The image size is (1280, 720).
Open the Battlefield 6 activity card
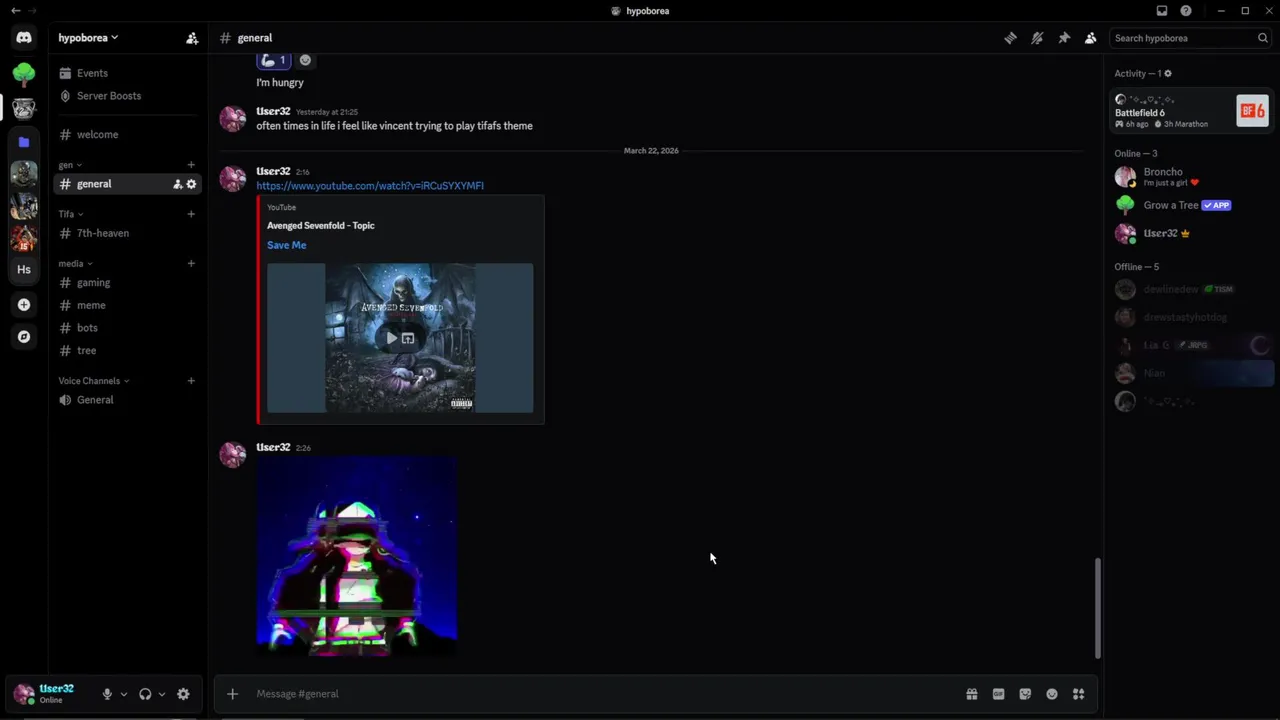click(x=1191, y=111)
